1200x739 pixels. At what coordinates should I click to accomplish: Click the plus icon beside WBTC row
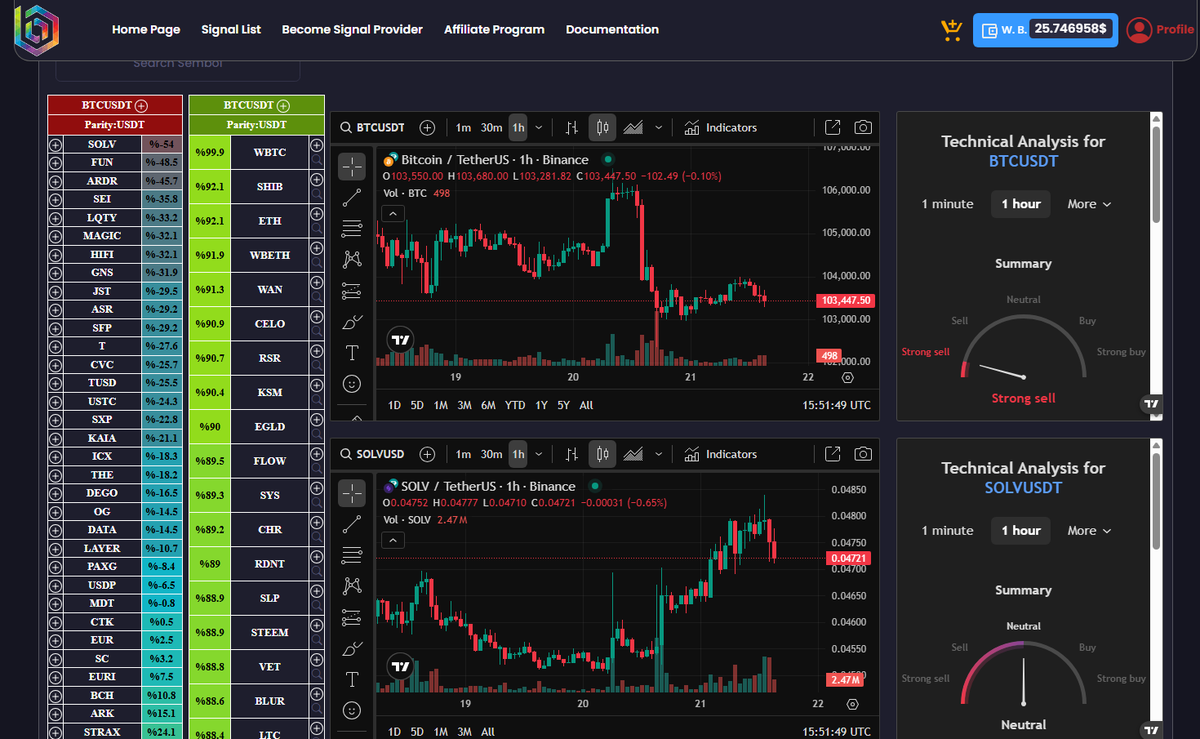316,145
